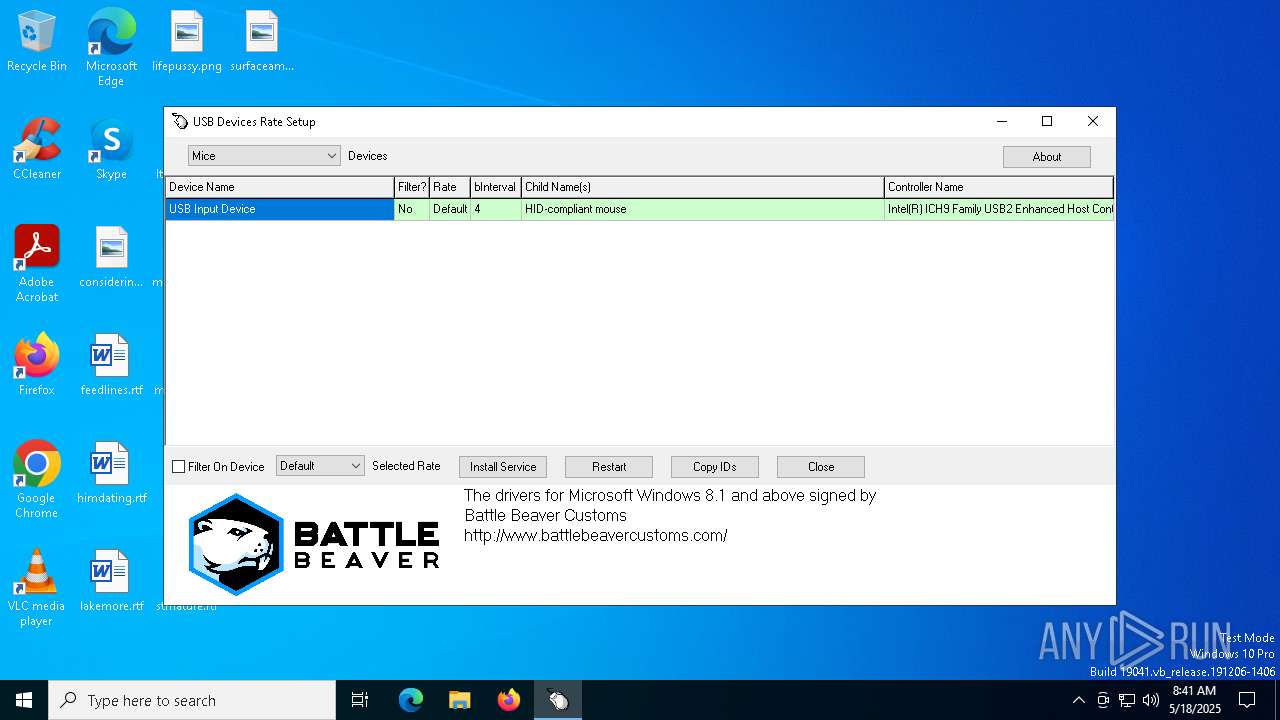The width and height of the screenshot is (1280, 720).
Task: Open the Firefox desktop shortcut
Action: click(37, 365)
